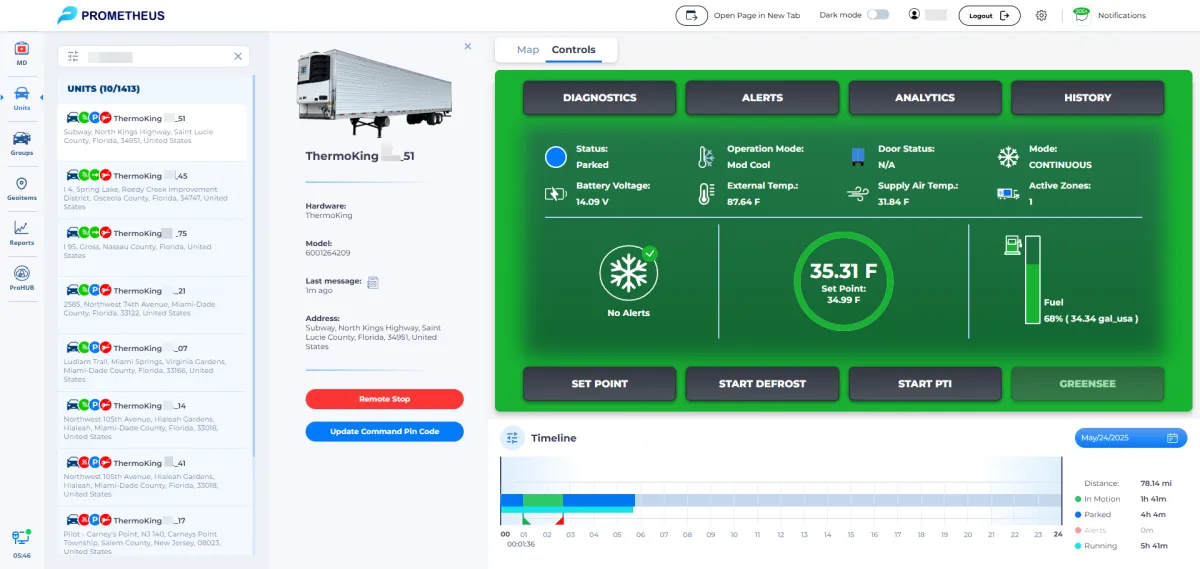Image resolution: width=1200 pixels, height=569 pixels.
Task: Click the cyan Running timeline bar
Action: [x=567, y=510]
